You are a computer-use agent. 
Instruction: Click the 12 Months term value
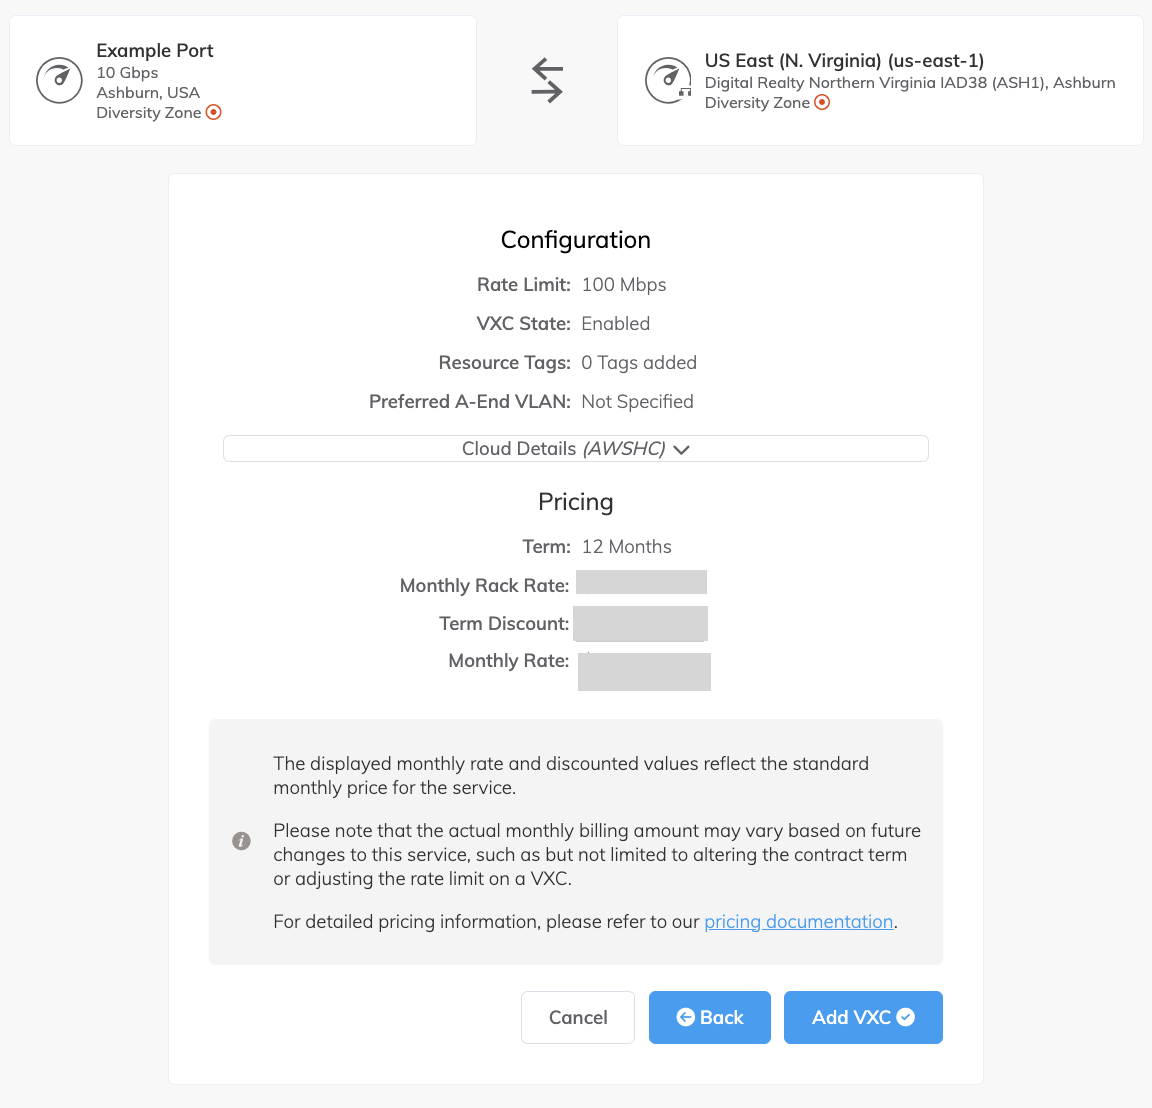tap(627, 547)
